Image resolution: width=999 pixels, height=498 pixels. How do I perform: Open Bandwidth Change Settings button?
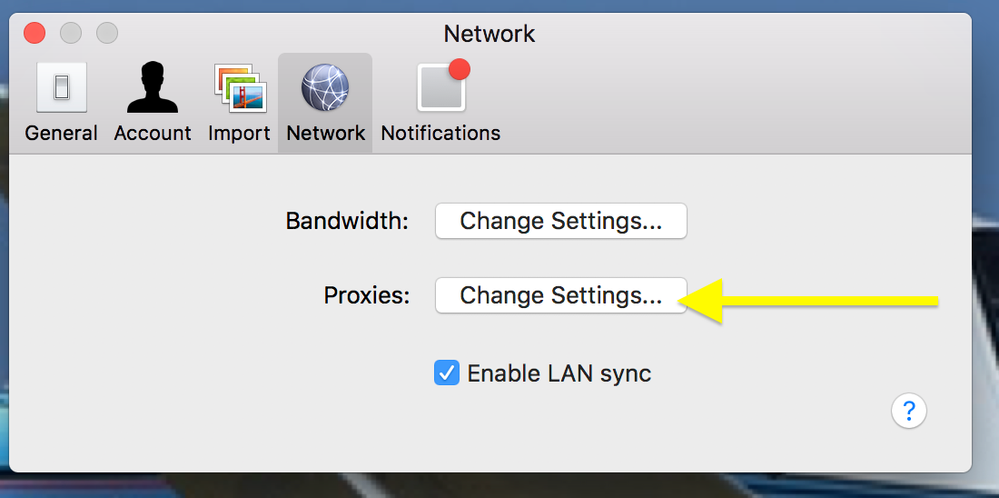[560, 221]
